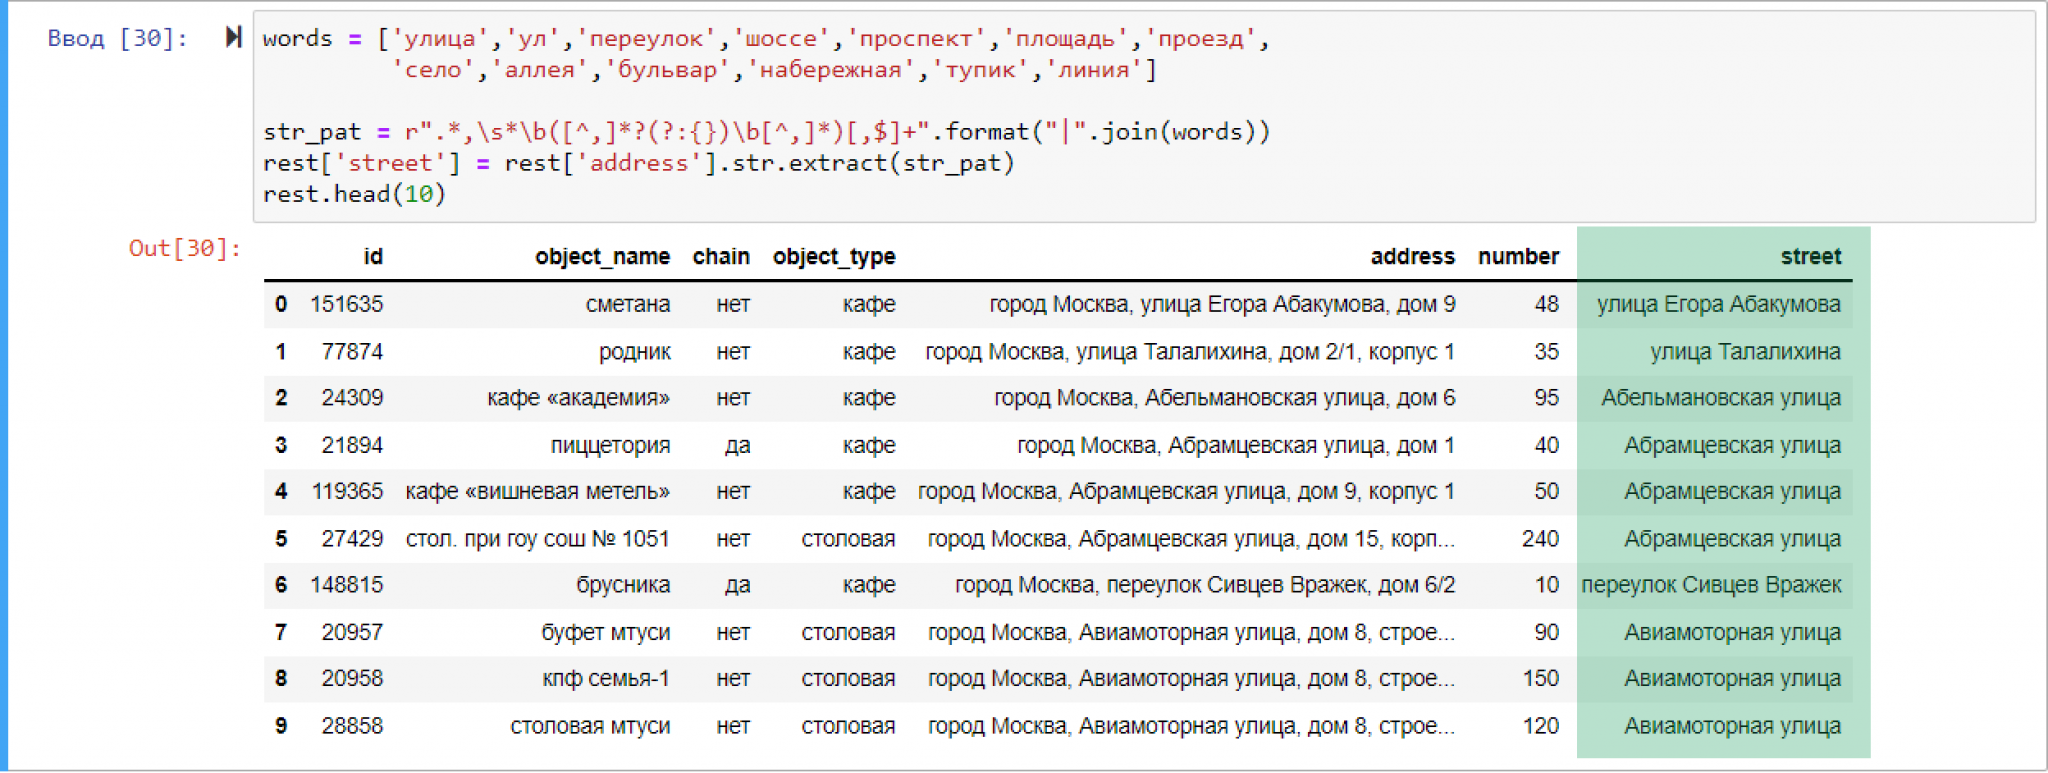Click the 'number' column header

pyautogui.click(x=1518, y=257)
